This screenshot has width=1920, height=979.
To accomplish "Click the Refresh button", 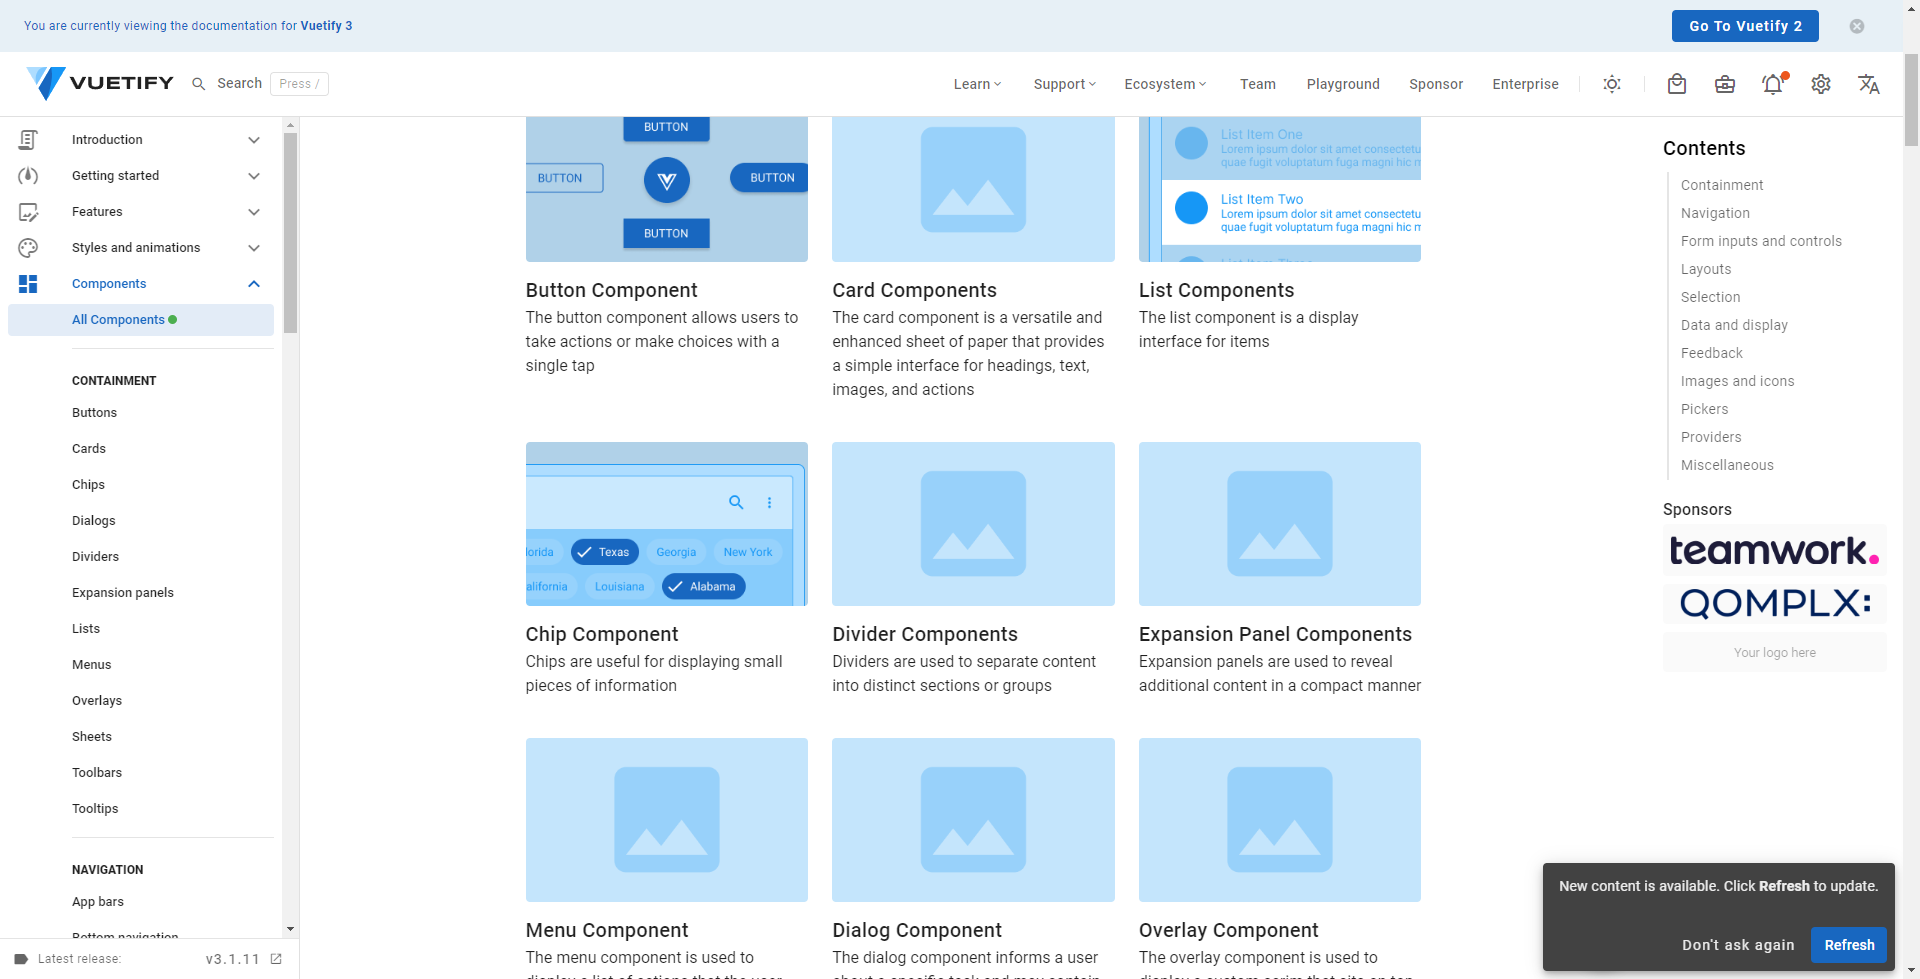I will click(x=1849, y=945).
